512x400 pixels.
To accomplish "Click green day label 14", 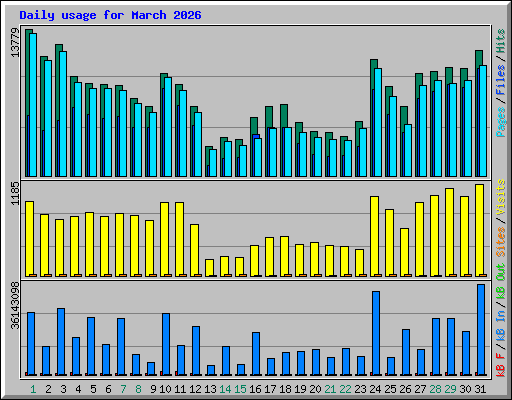I will pos(225,389).
